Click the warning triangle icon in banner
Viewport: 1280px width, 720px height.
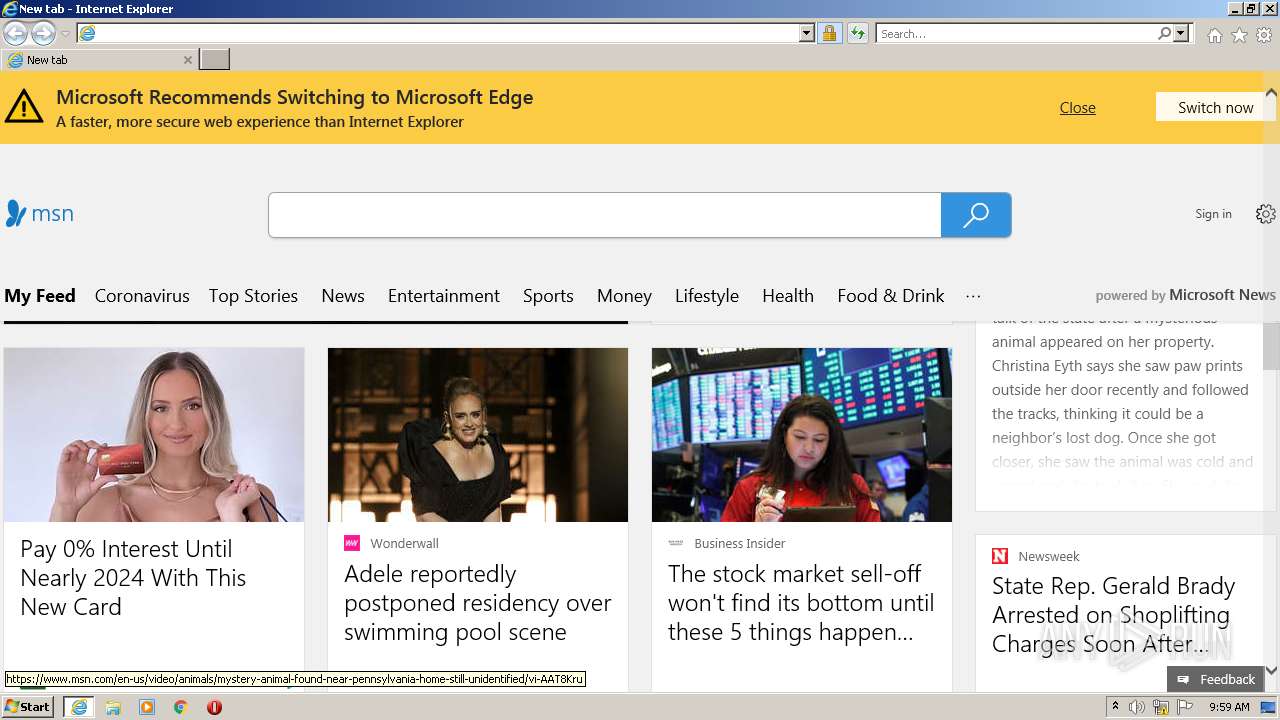click(23, 106)
